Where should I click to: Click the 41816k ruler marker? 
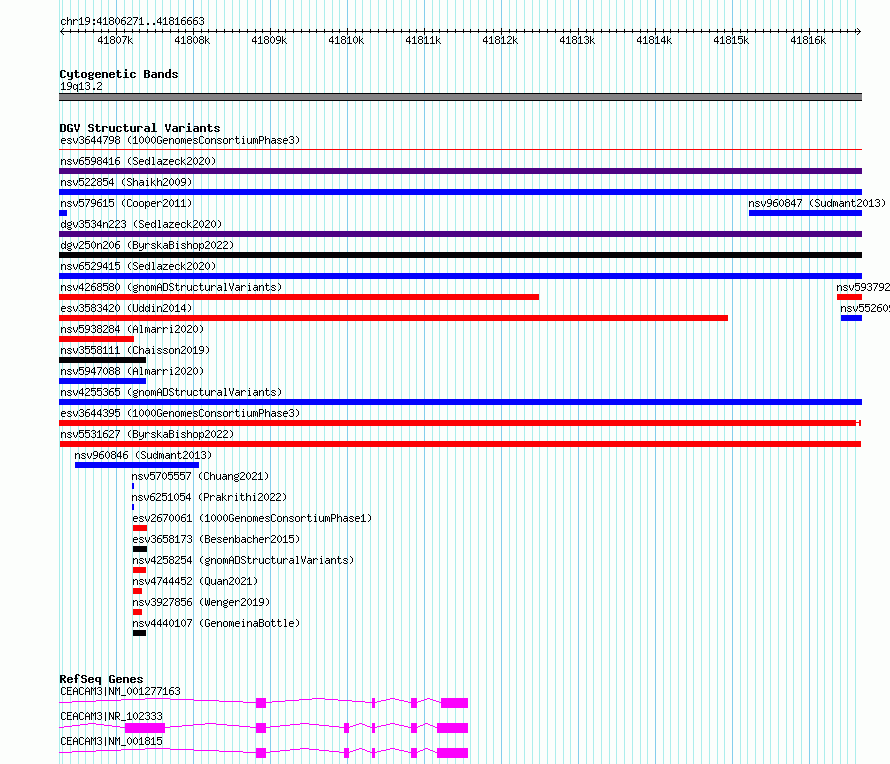pyautogui.click(x=808, y=40)
